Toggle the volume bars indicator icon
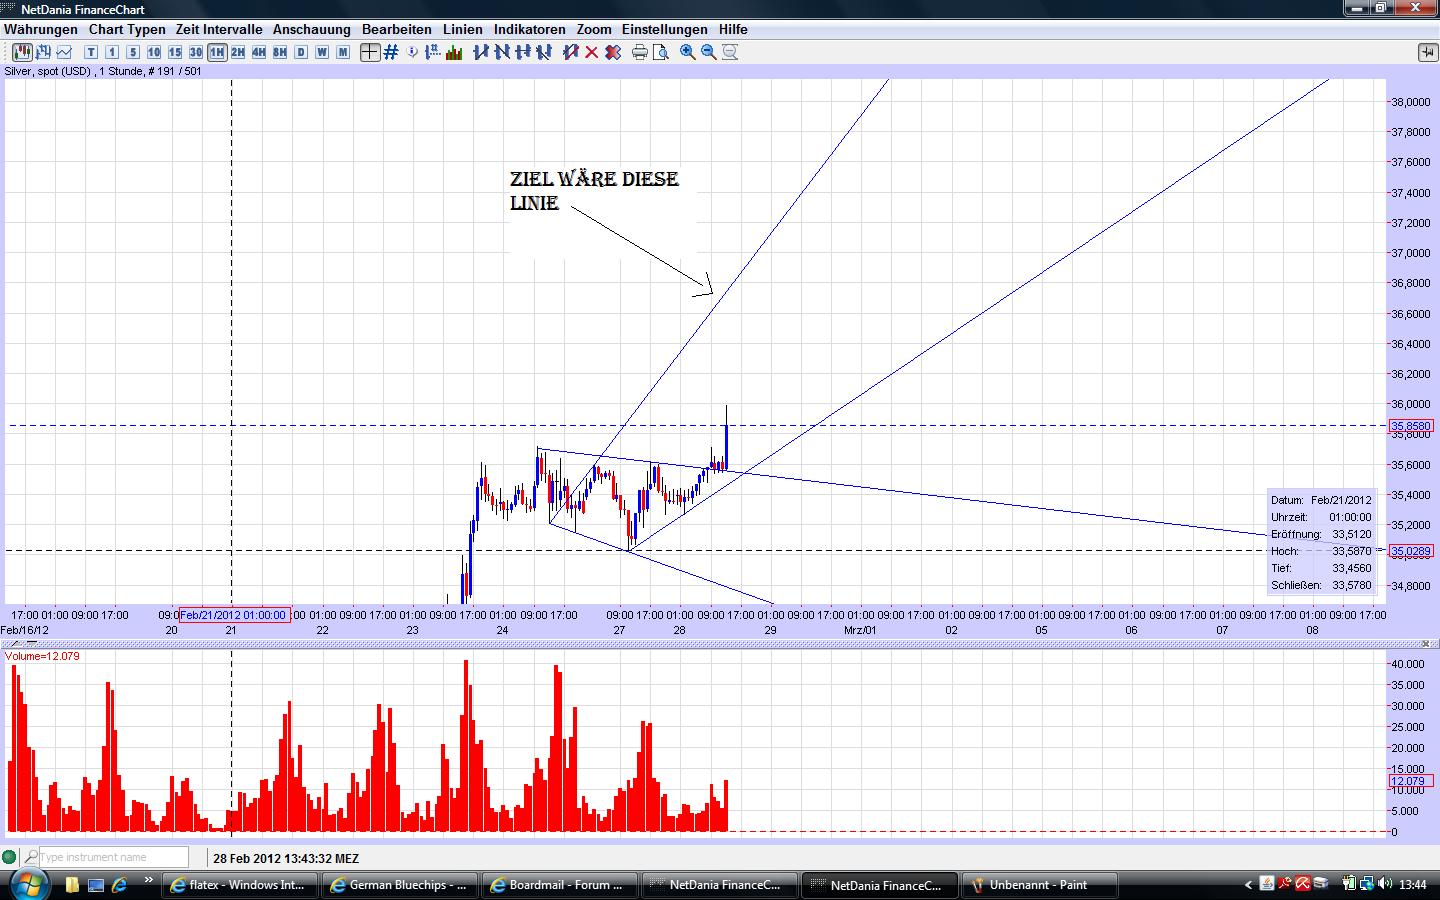The height and width of the screenshot is (900, 1440). click(455, 52)
